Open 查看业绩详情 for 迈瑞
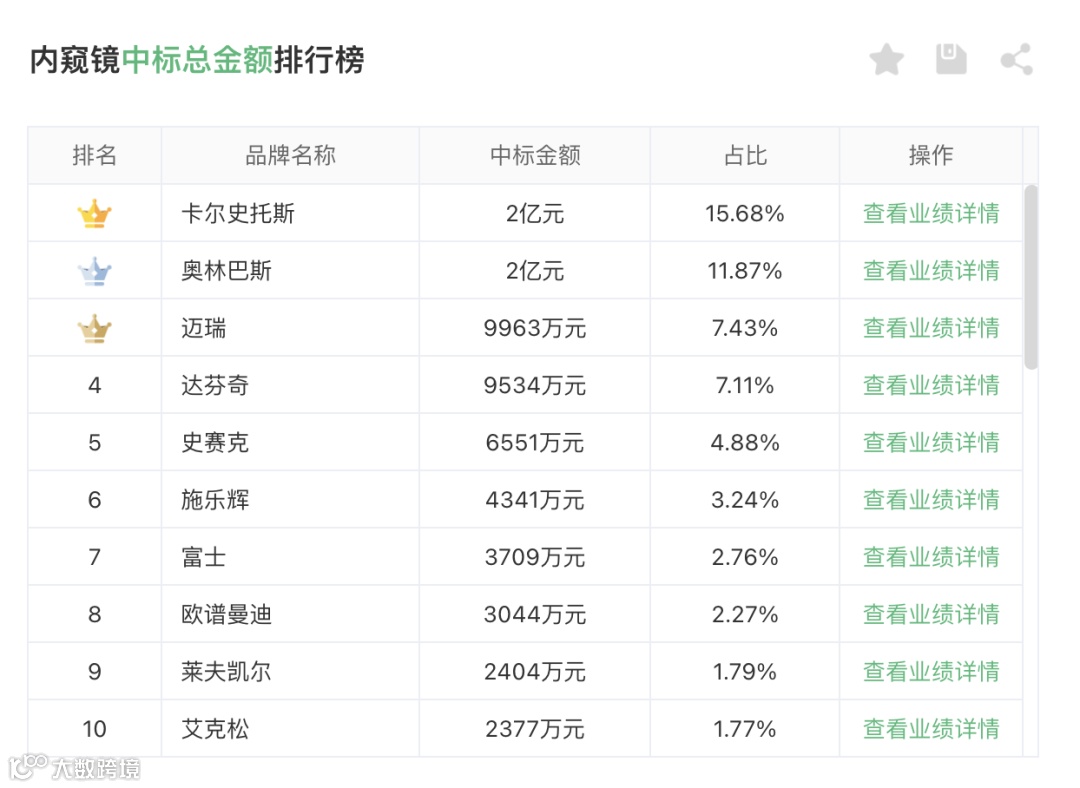The height and width of the screenshot is (788, 1080). (x=931, y=328)
